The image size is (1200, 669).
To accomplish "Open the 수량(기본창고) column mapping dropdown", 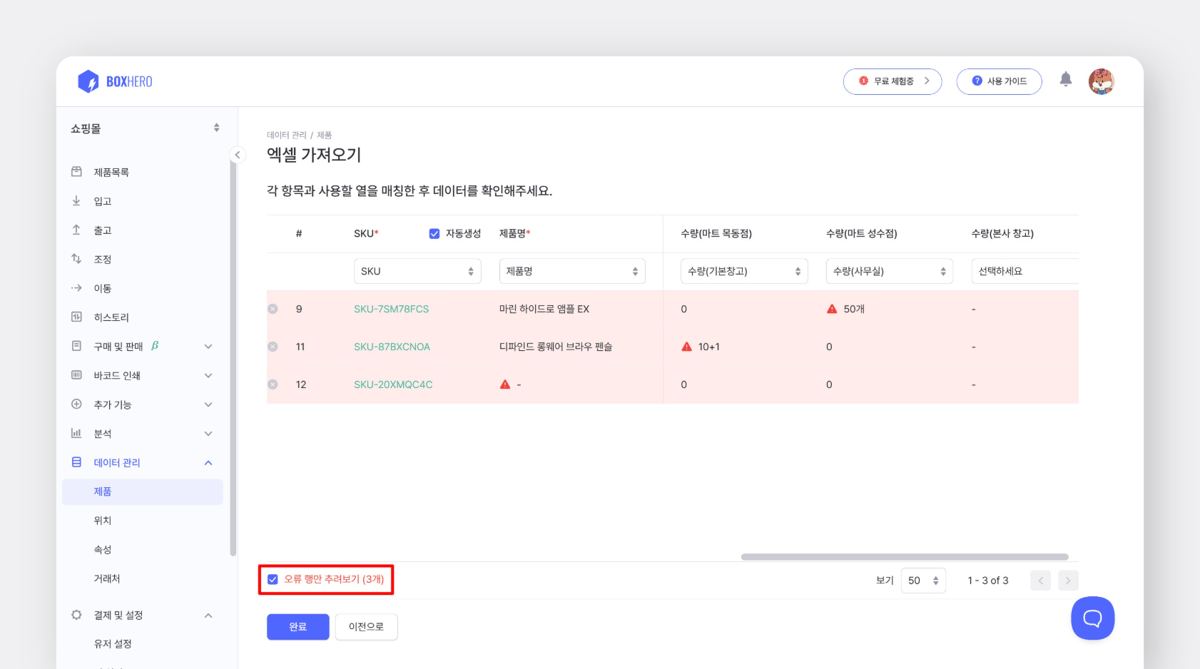I will 744,270.
